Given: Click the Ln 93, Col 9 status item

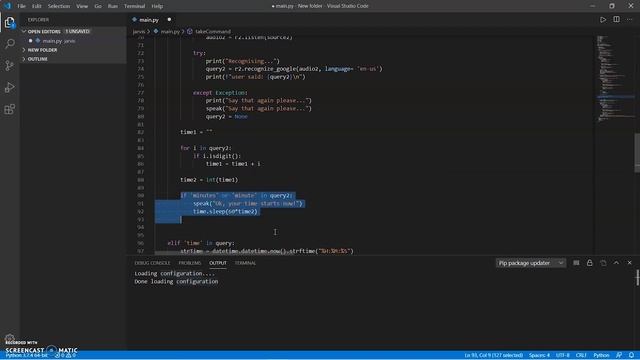Looking at the screenshot, I should tap(493, 356).
